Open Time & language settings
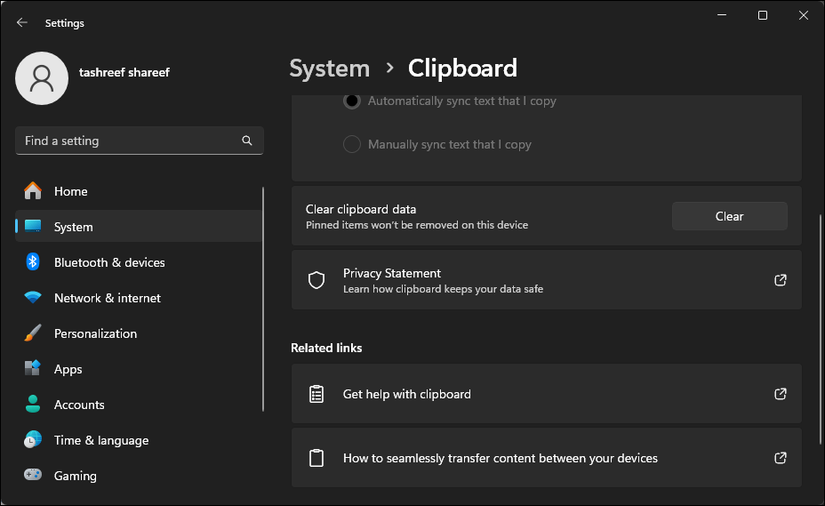Screen dimensions: 825x506 (101, 440)
